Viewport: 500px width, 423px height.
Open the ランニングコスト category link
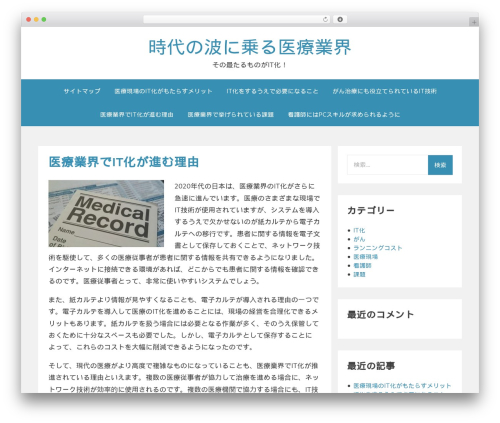378,248
